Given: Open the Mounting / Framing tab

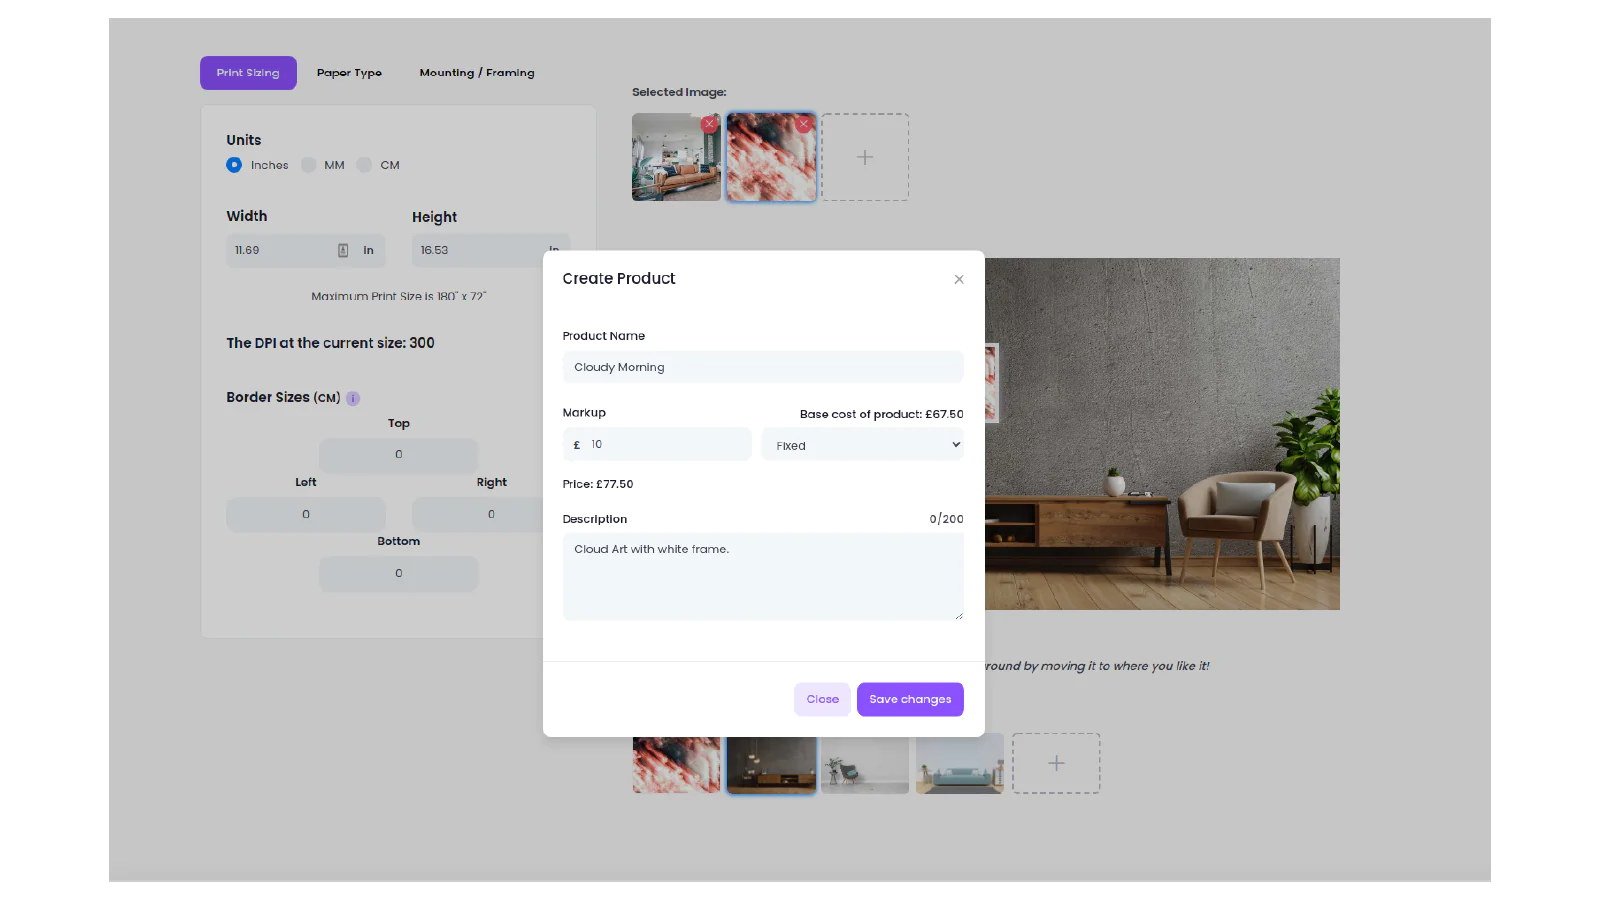Looking at the screenshot, I should [x=476, y=73].
